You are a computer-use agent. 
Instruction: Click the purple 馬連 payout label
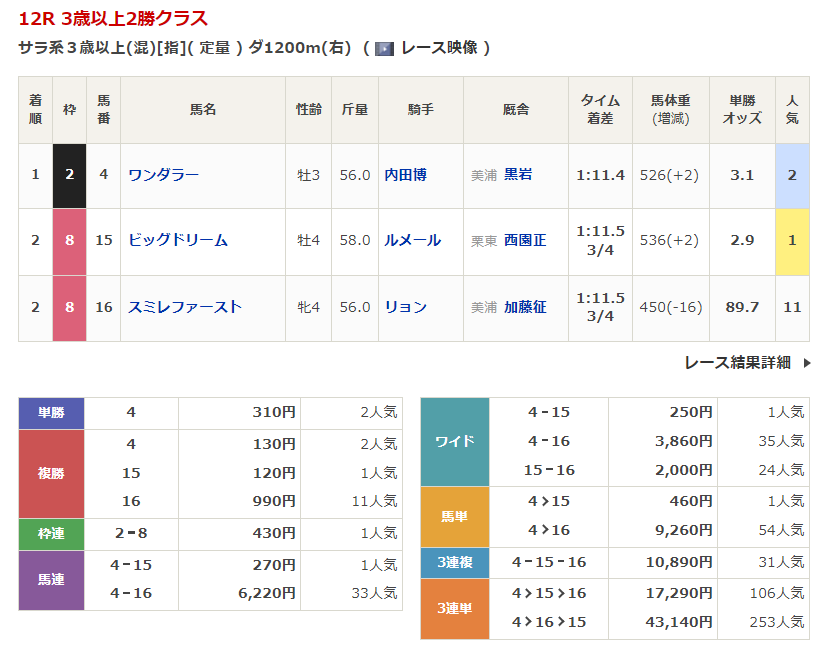tap(51, 580)
